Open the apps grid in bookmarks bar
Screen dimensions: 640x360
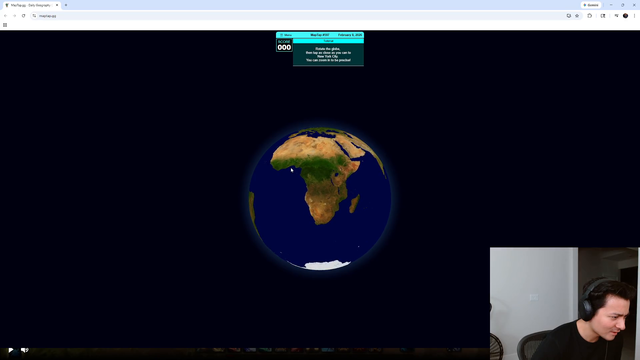pyautogui.click(x=5, y=25)
